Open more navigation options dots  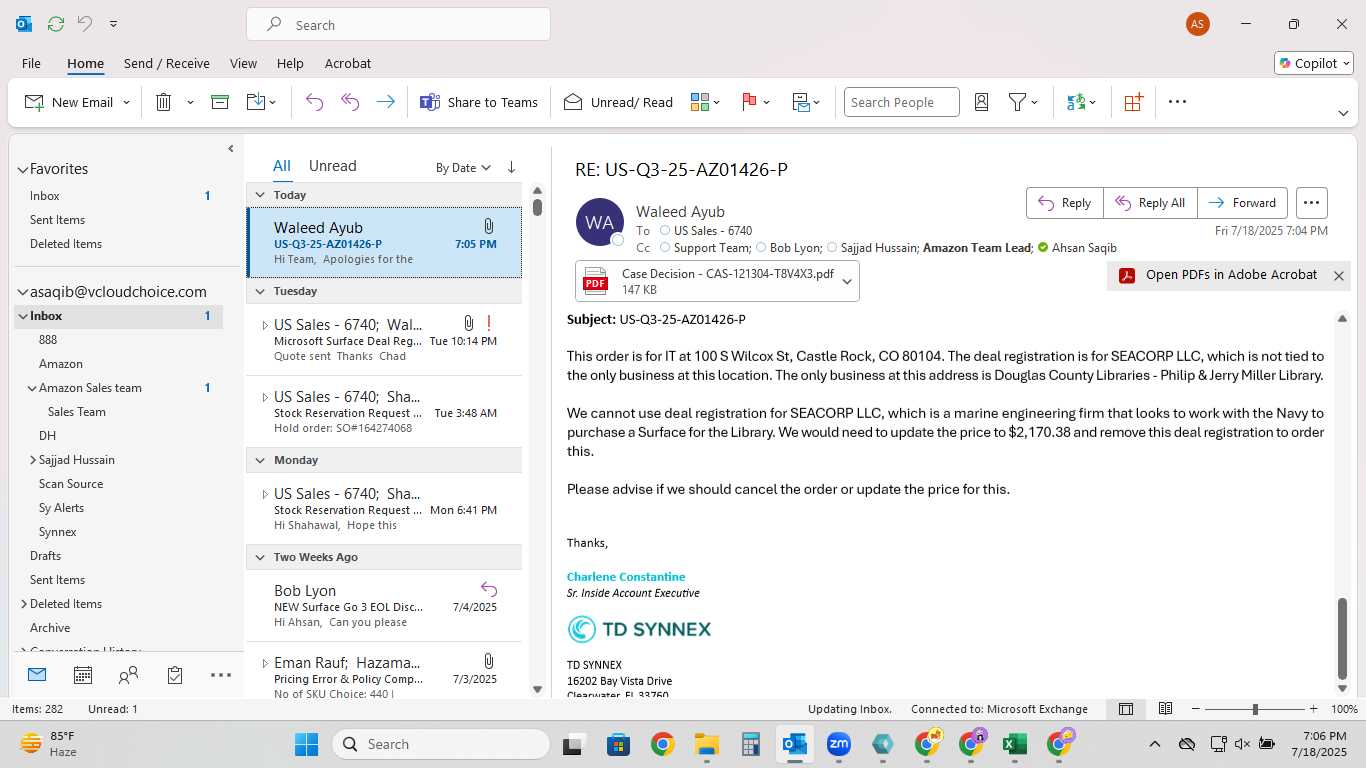(x=221, y=675)
